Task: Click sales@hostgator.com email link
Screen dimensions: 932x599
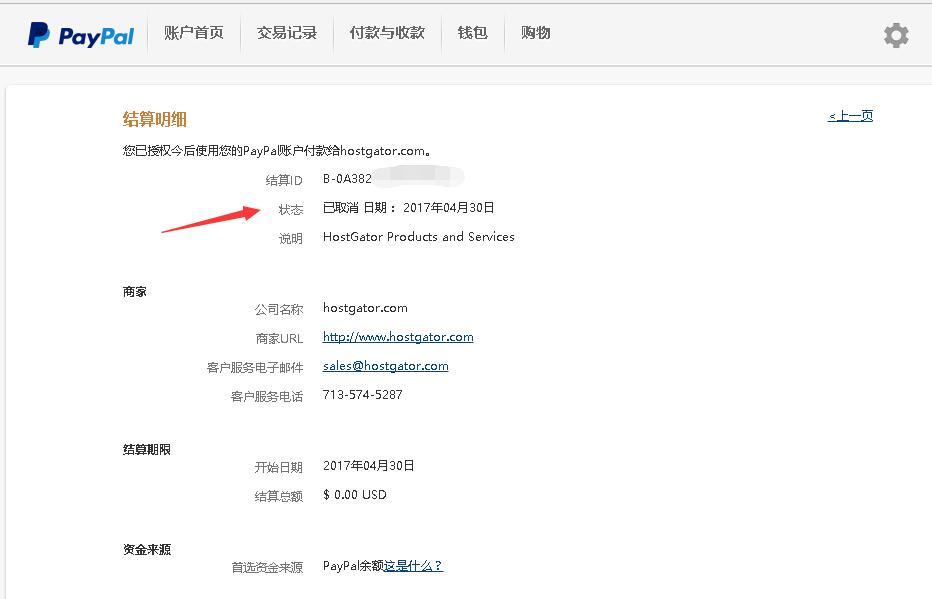Action: coord(386,366)
